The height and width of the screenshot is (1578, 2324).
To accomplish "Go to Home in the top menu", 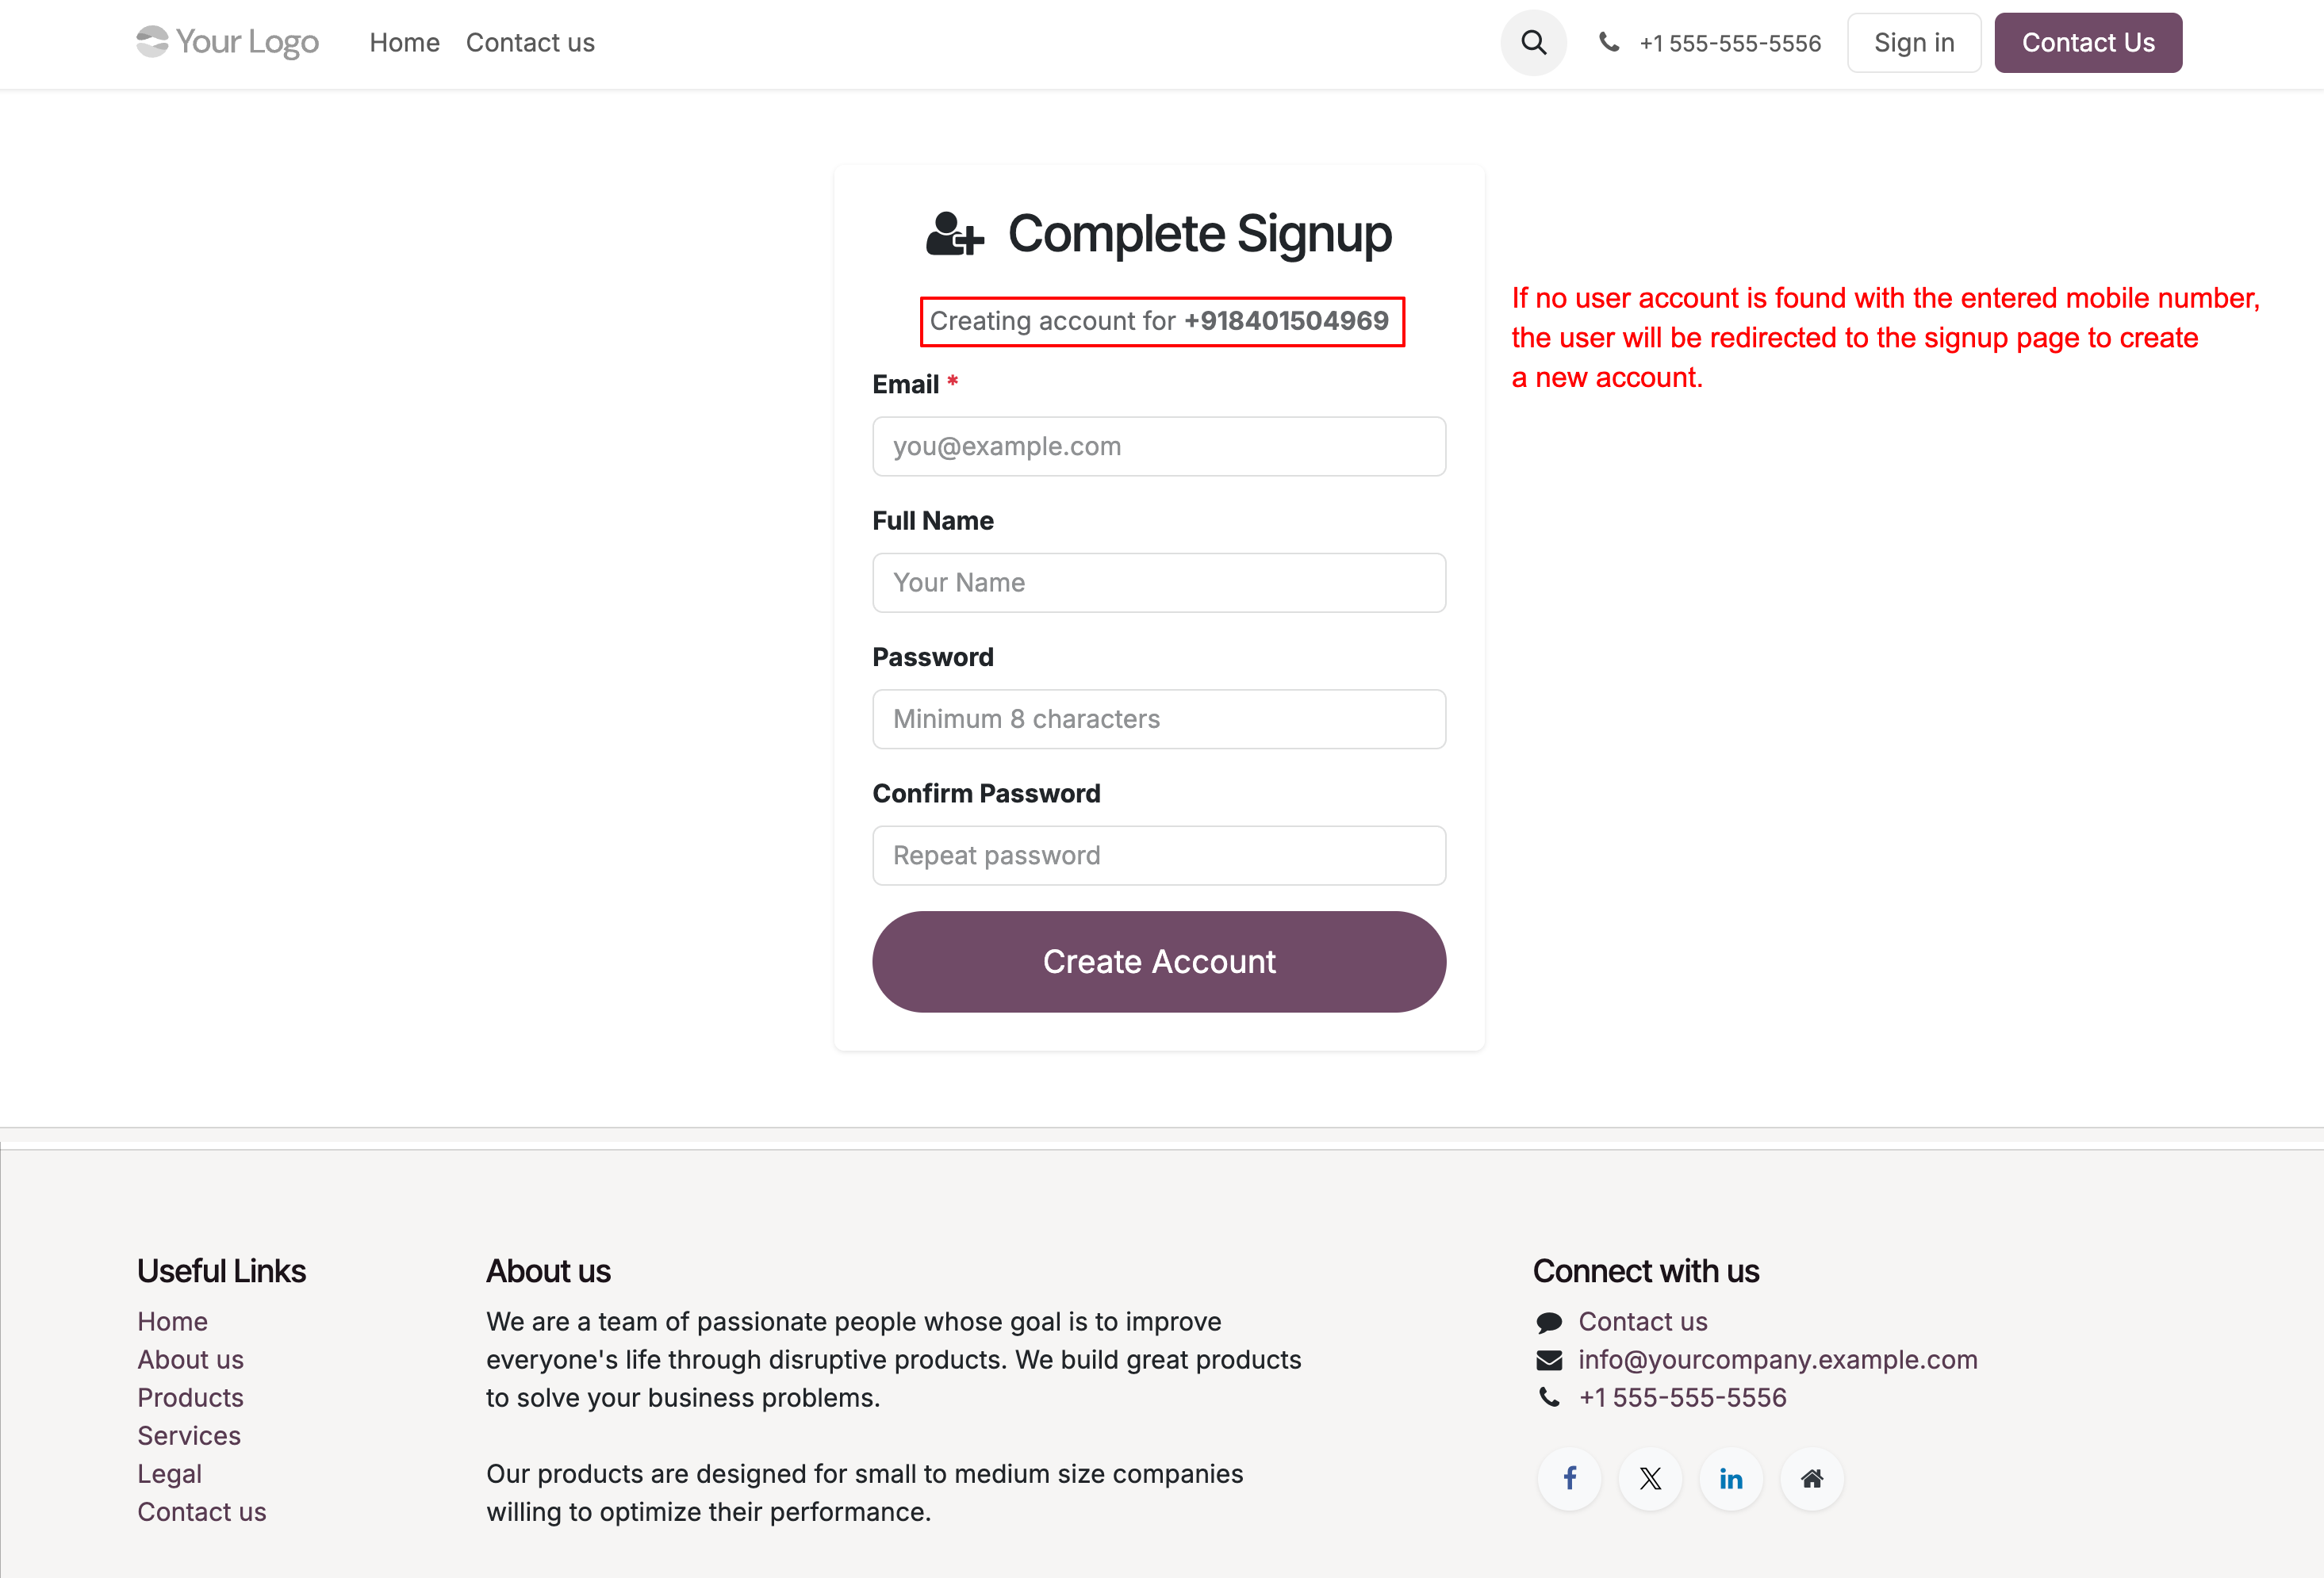I will click(404, 43).
